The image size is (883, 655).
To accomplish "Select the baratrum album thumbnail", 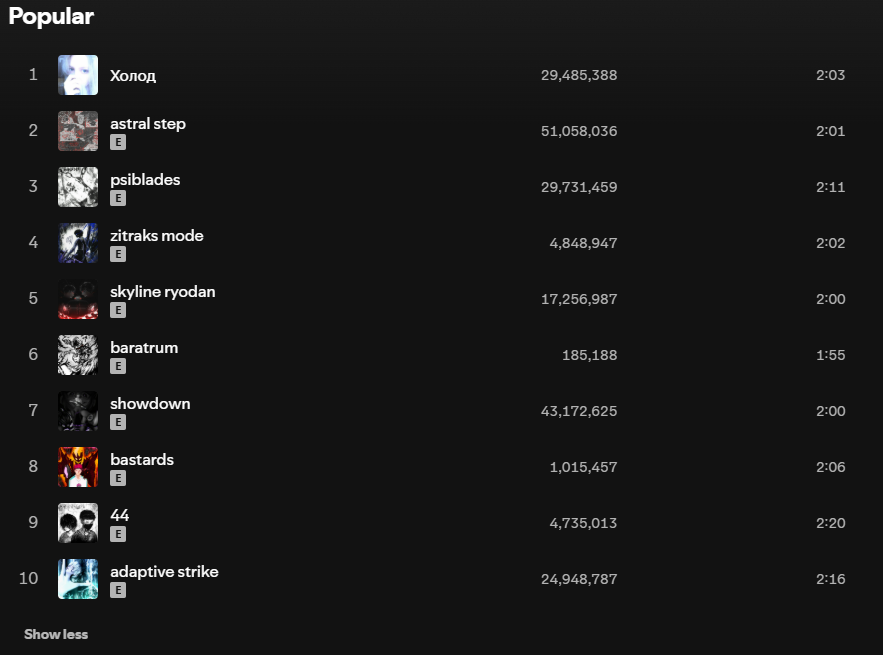I will click(78, 355).
